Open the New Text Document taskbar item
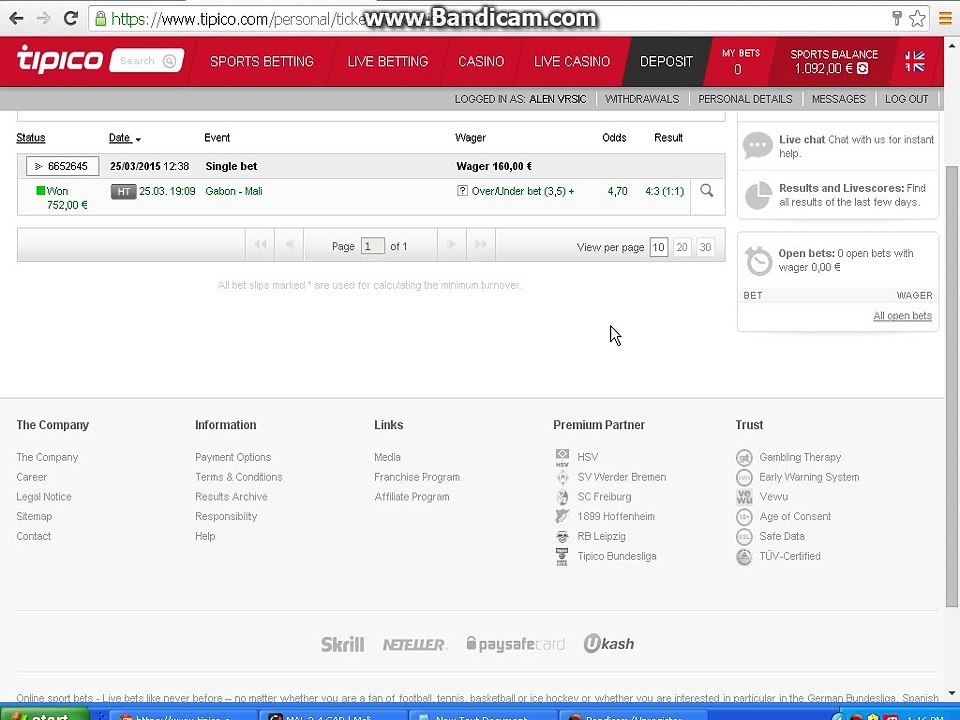The image size is (960, 720). (x=482, y=714)
